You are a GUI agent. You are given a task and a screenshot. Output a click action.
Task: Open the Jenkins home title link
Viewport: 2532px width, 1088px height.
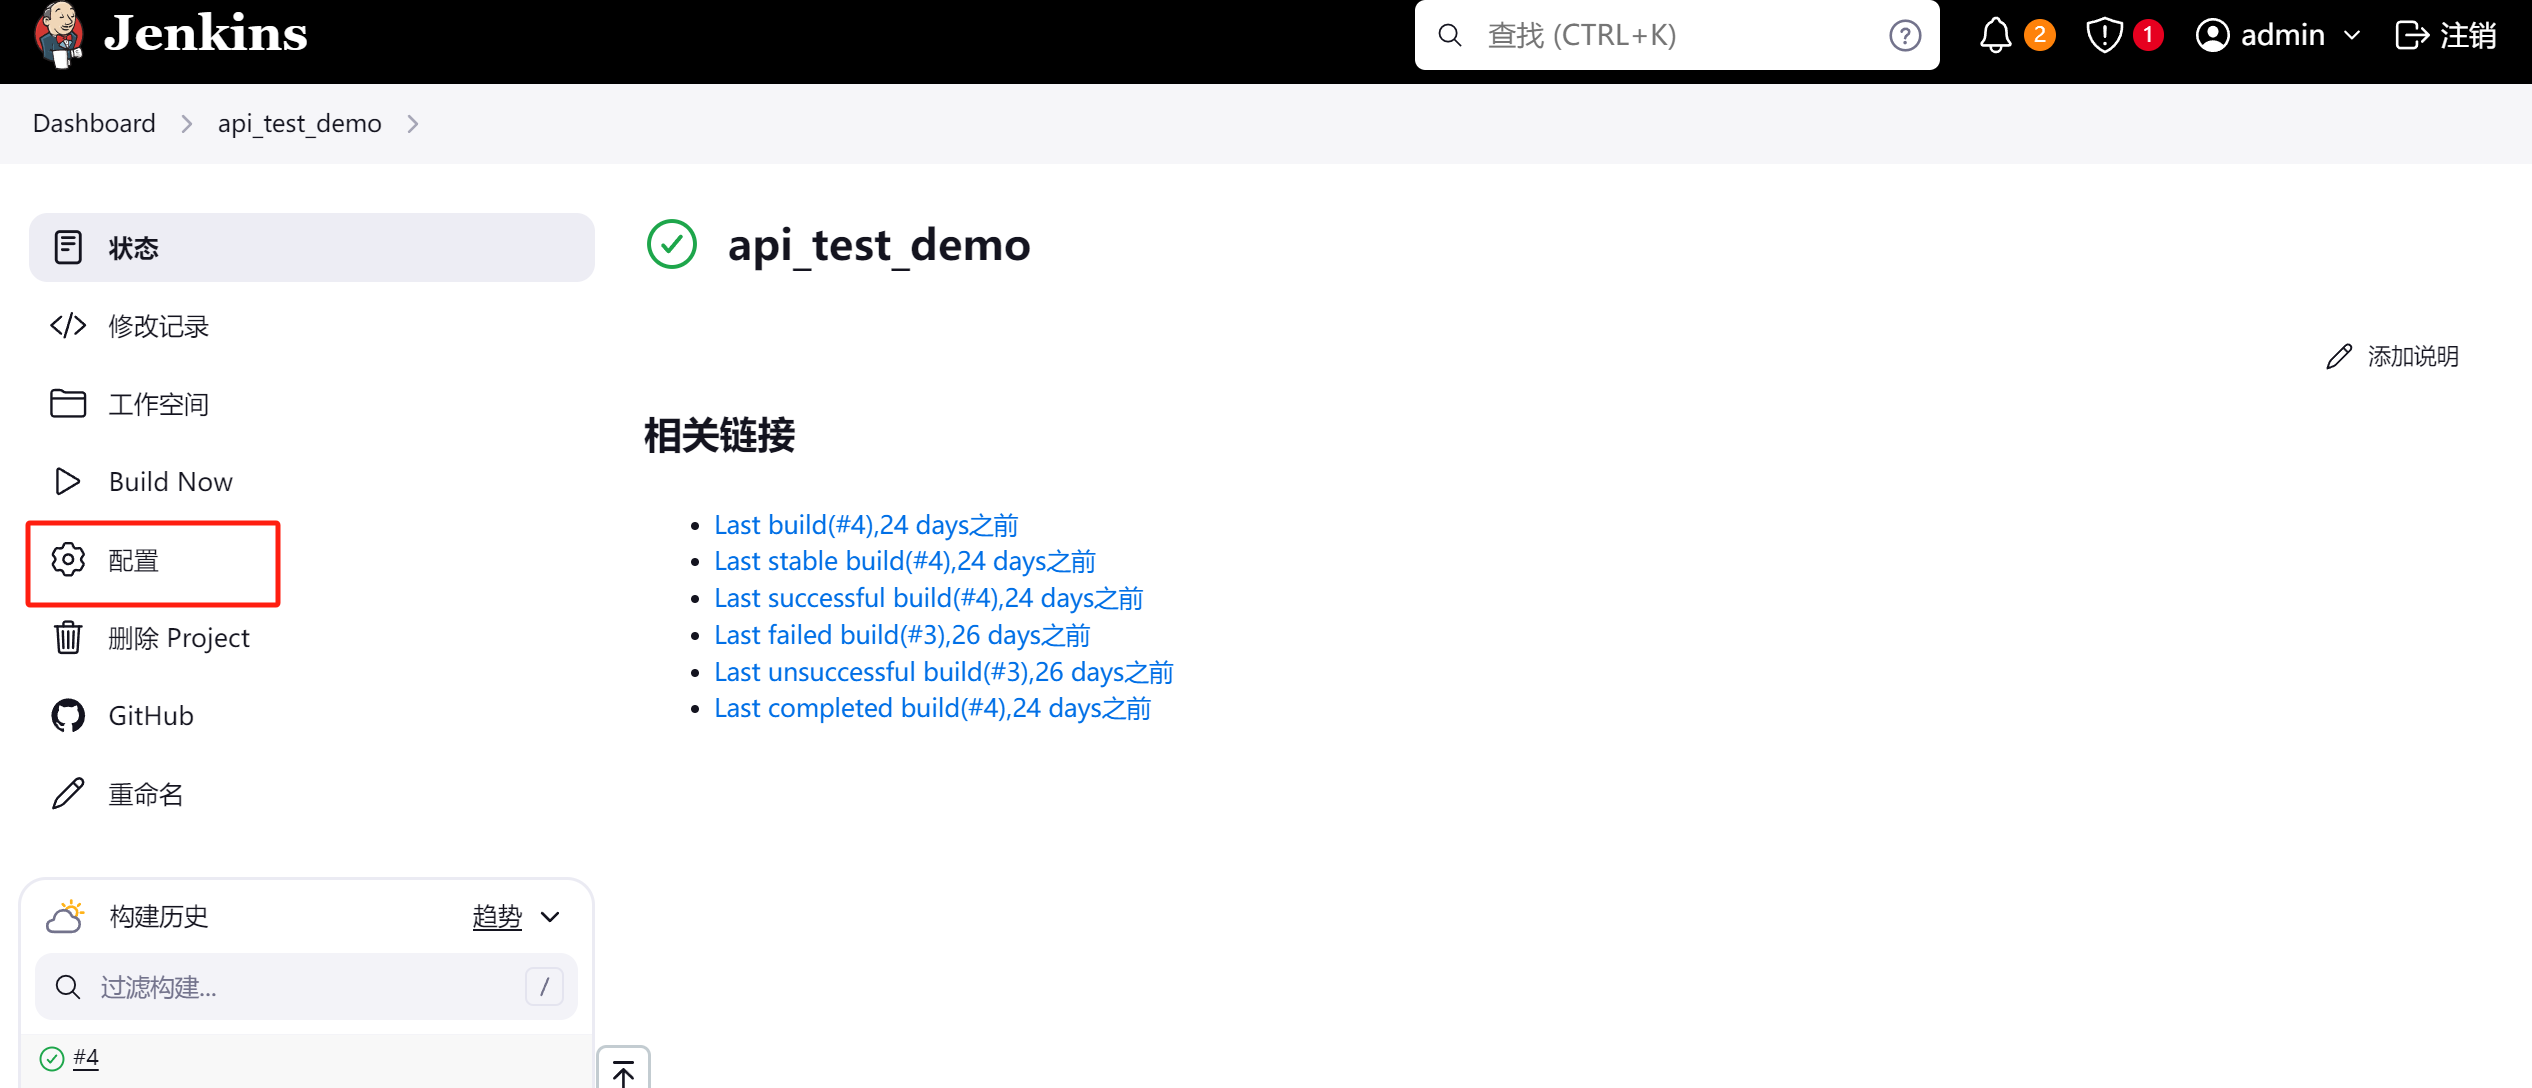(x=206, y=33)
